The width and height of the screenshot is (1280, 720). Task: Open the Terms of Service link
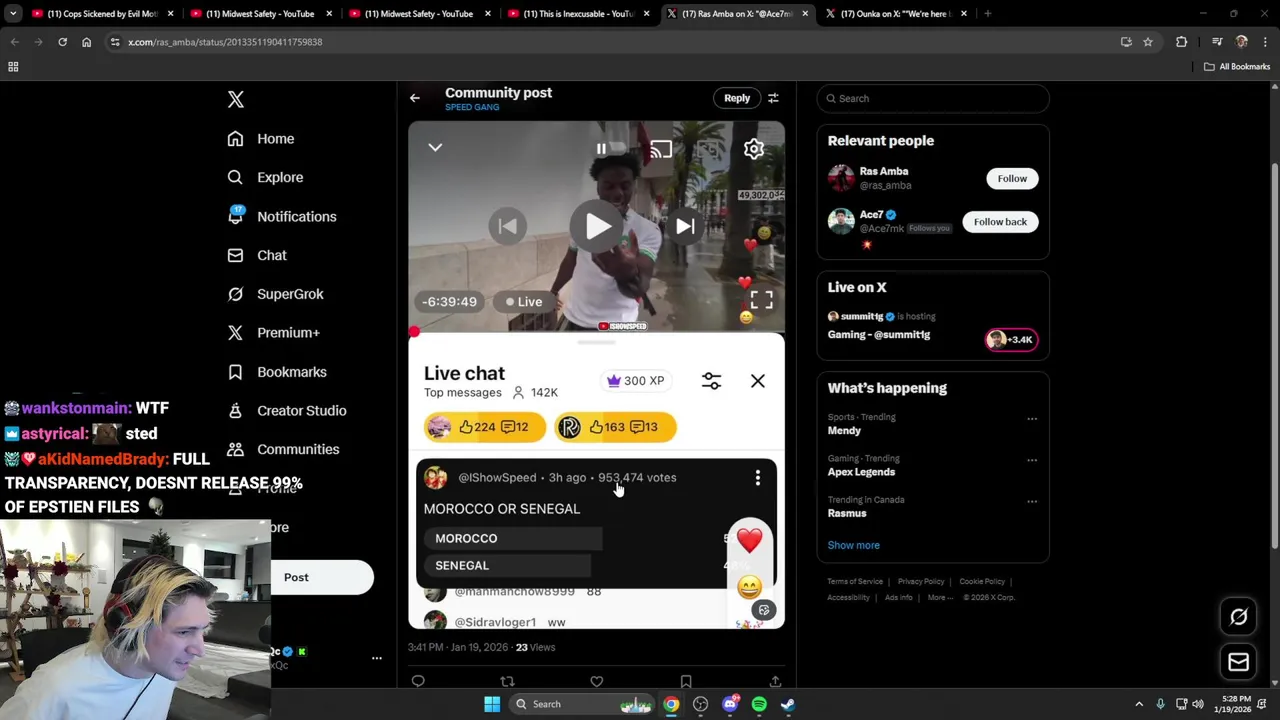click(855, 581)
